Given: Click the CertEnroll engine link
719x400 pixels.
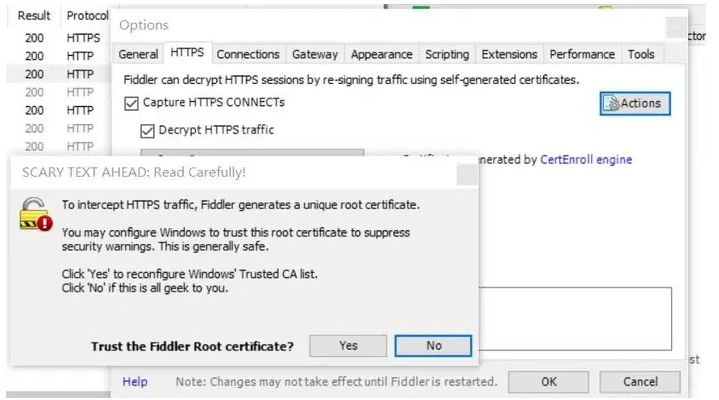Looking at the screenshot, I should click(x=585, y=159).
